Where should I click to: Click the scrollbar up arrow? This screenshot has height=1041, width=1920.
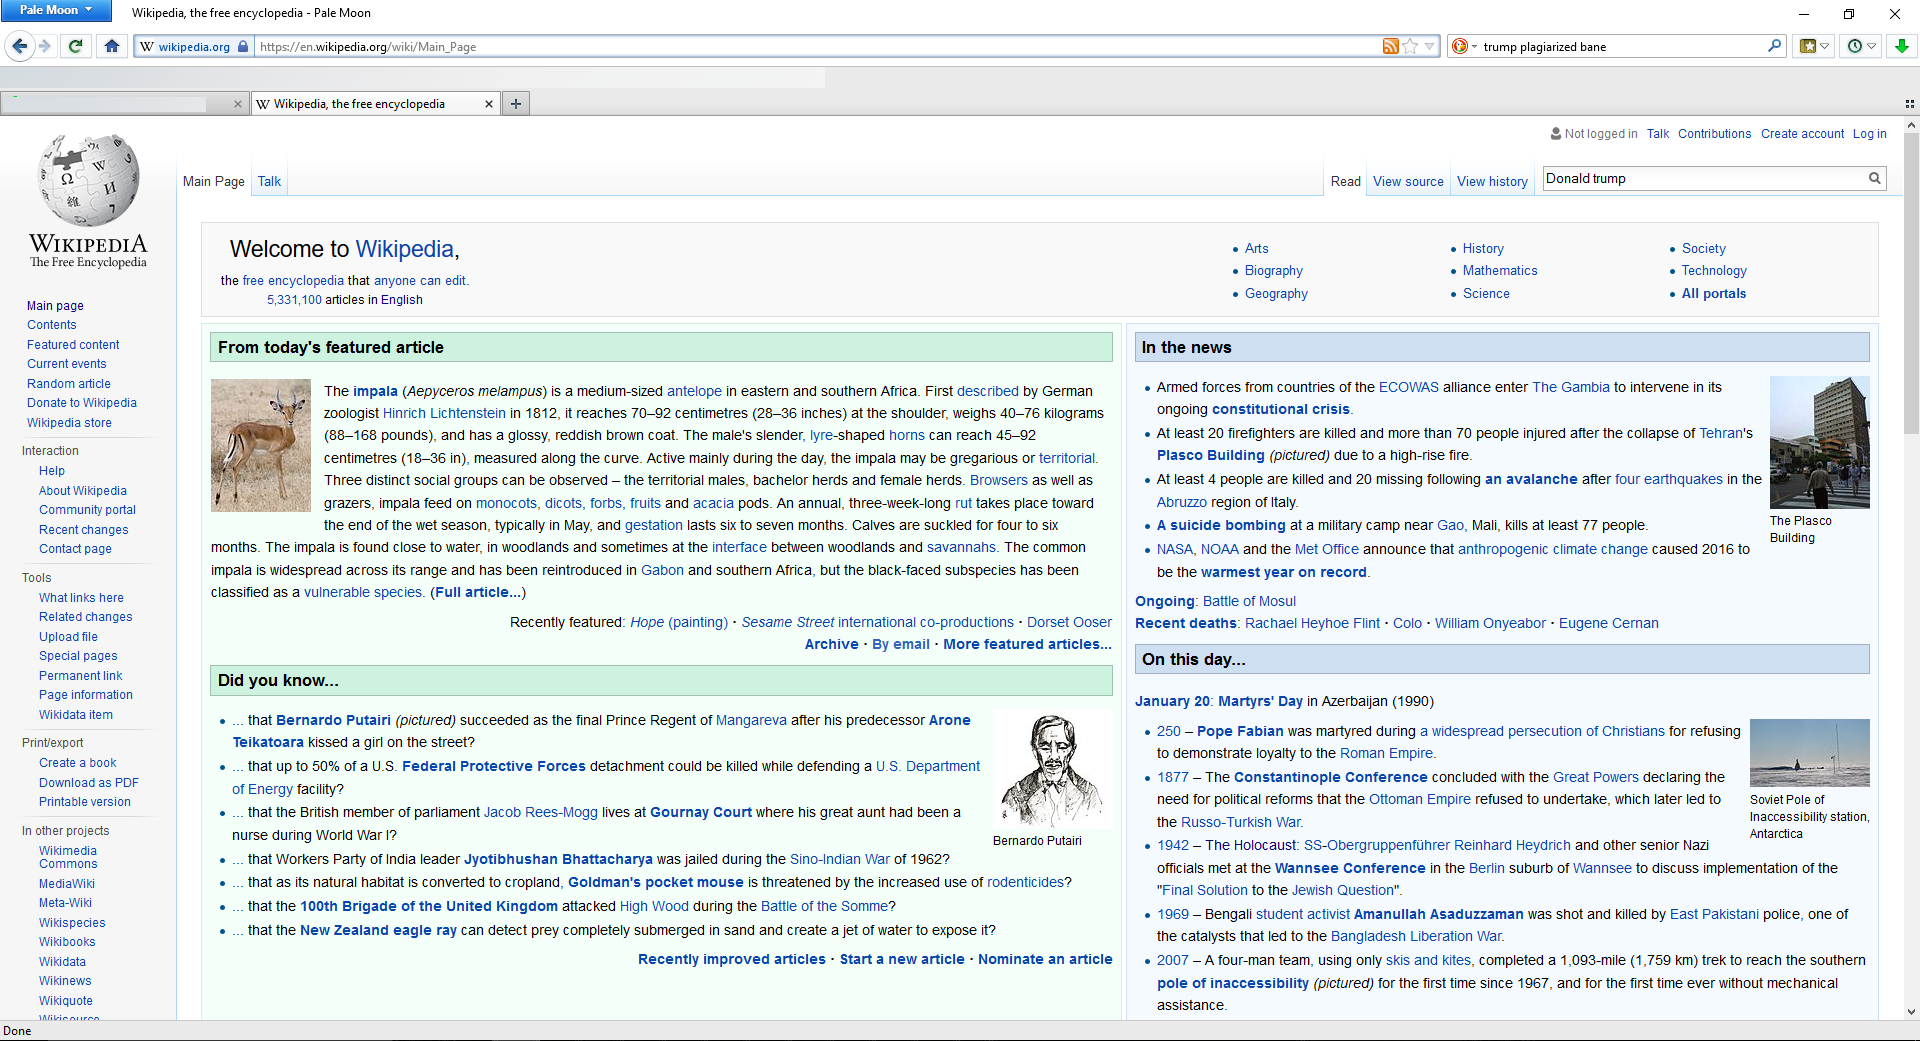(1911, 126)
